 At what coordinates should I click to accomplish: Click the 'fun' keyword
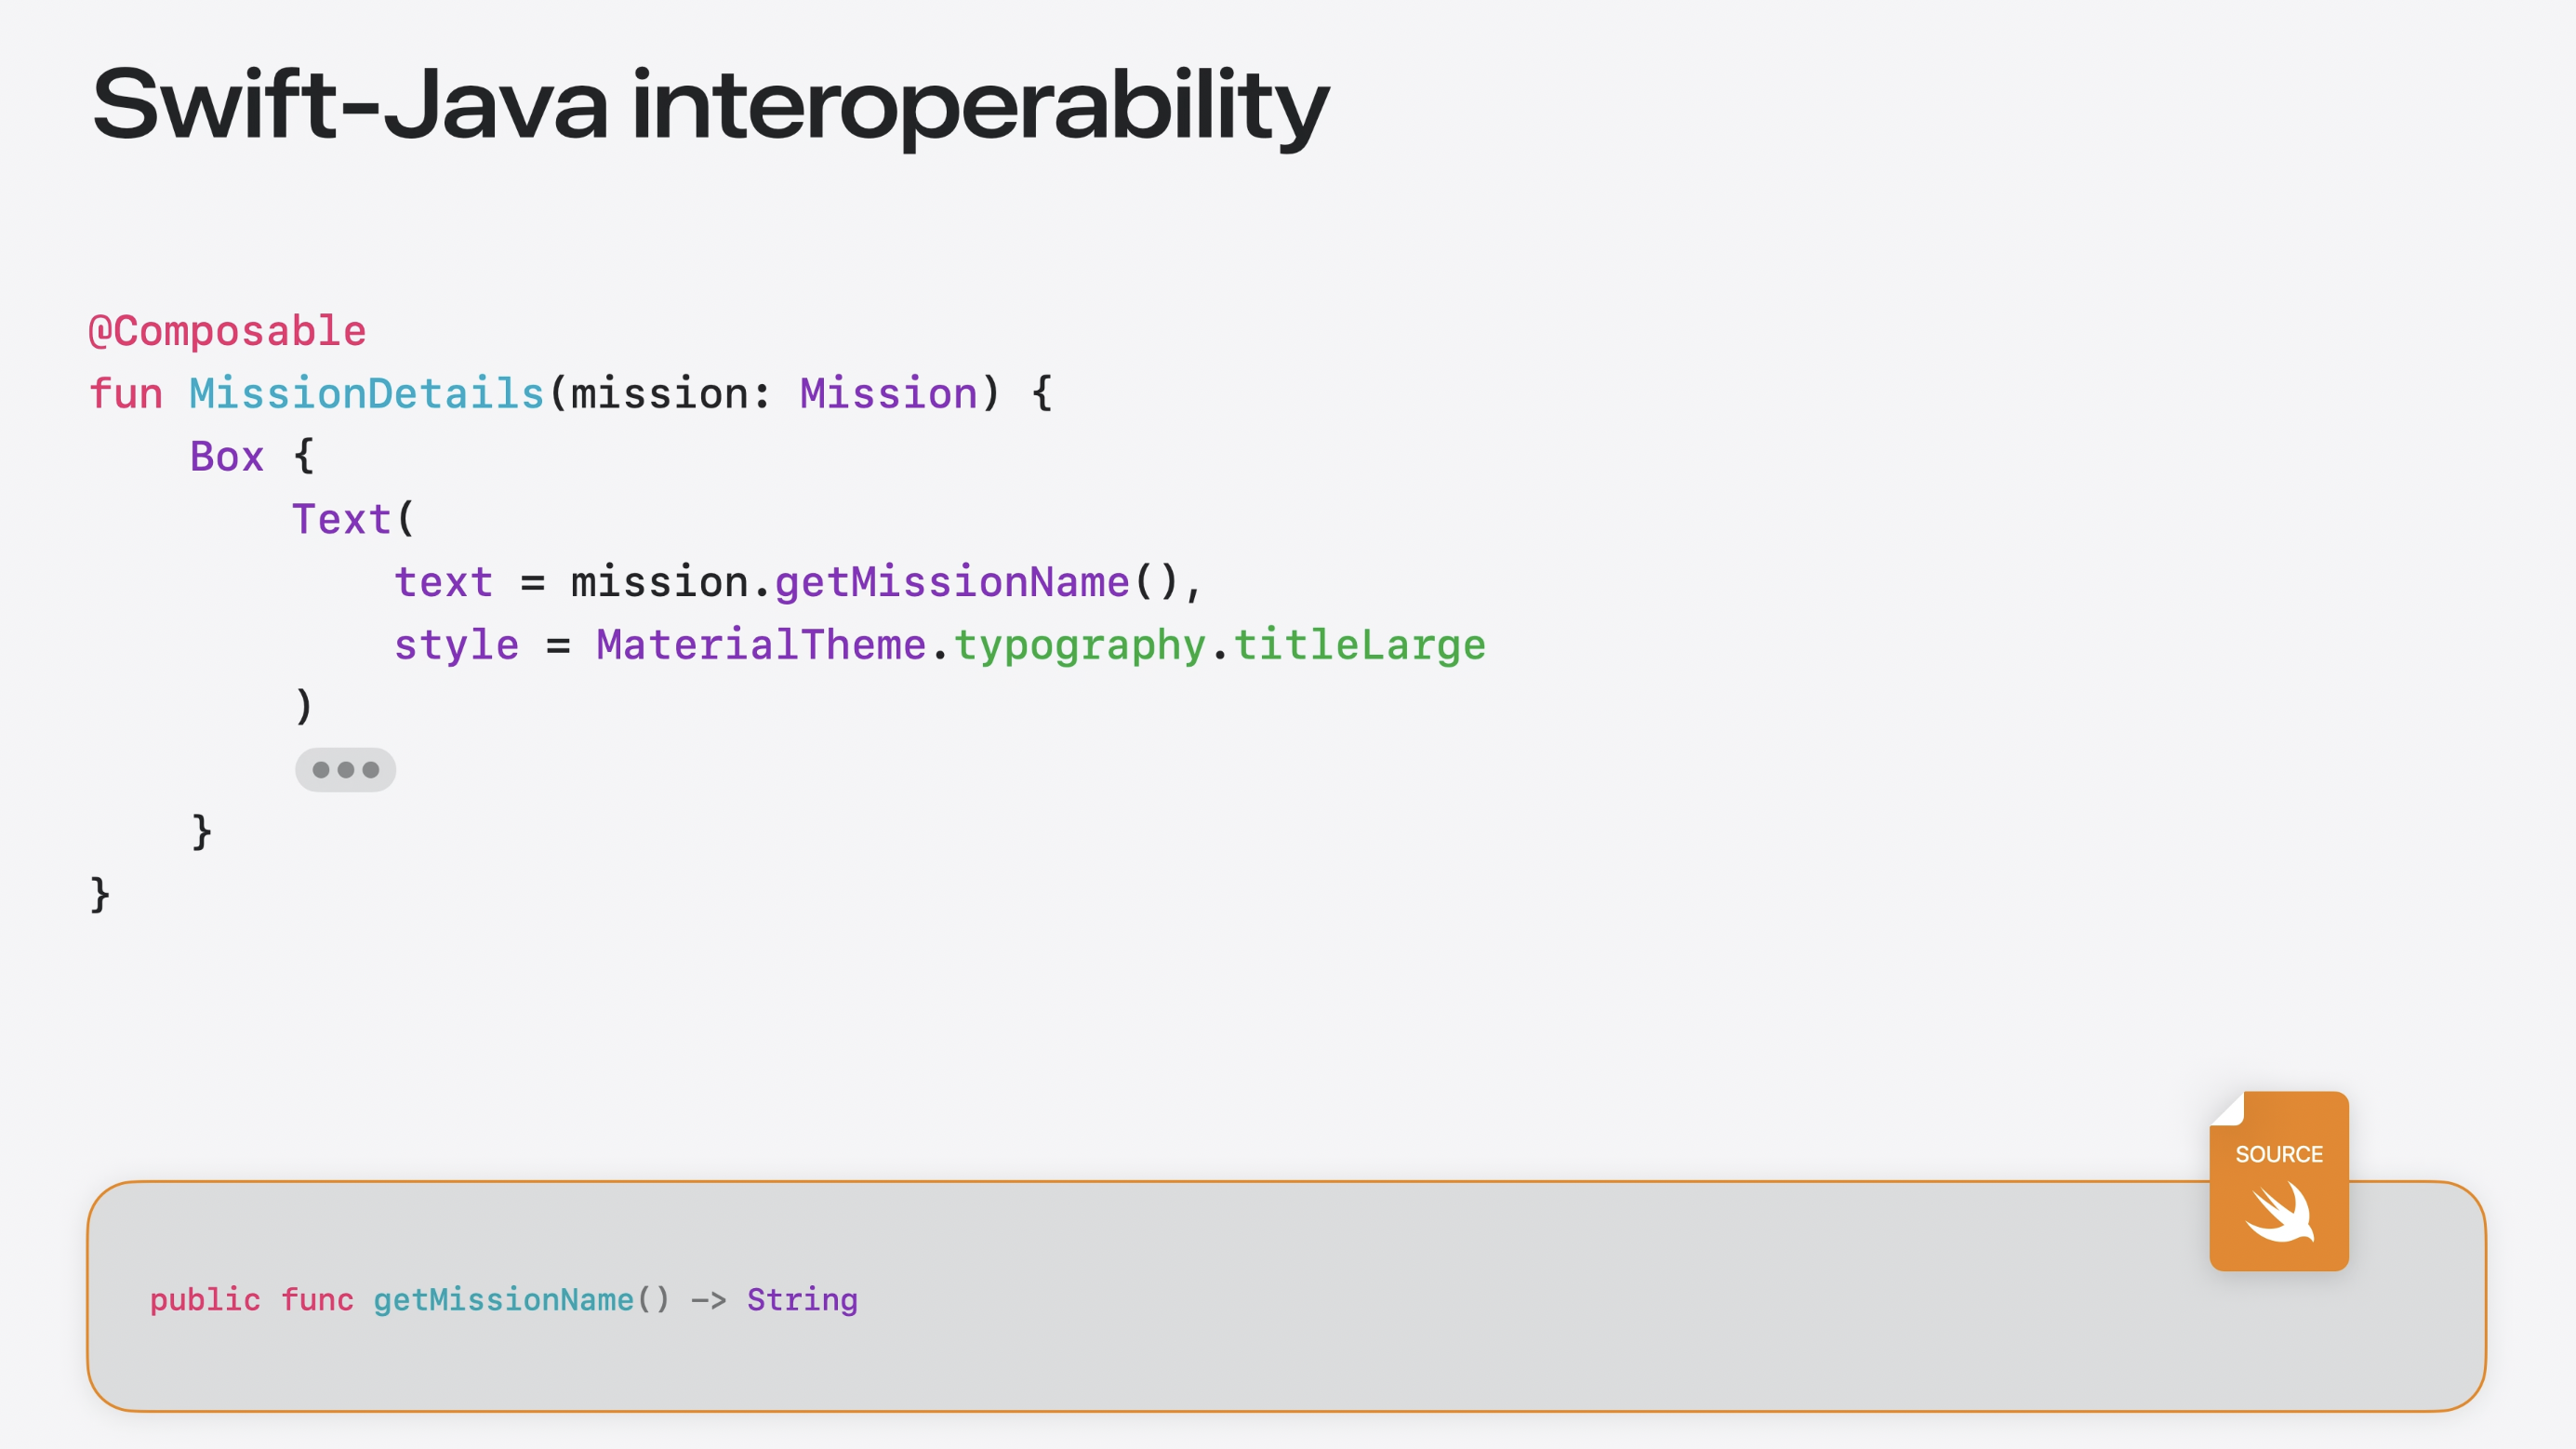point(125,394)
